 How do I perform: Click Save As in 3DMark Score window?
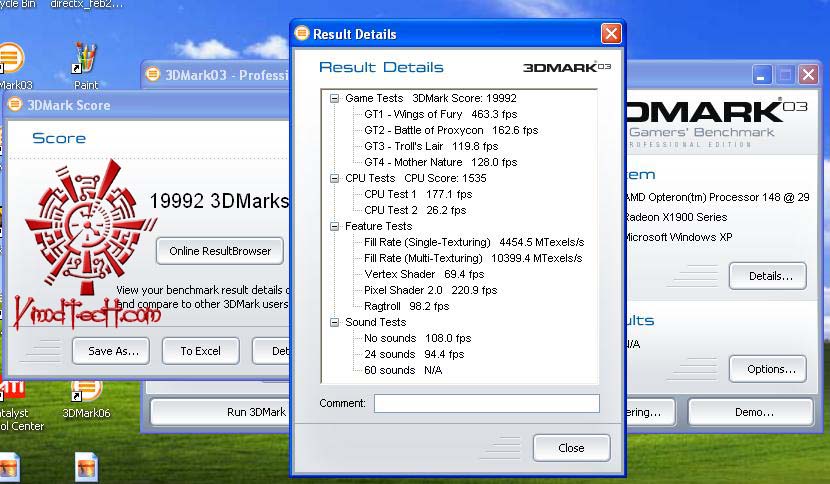111,351
